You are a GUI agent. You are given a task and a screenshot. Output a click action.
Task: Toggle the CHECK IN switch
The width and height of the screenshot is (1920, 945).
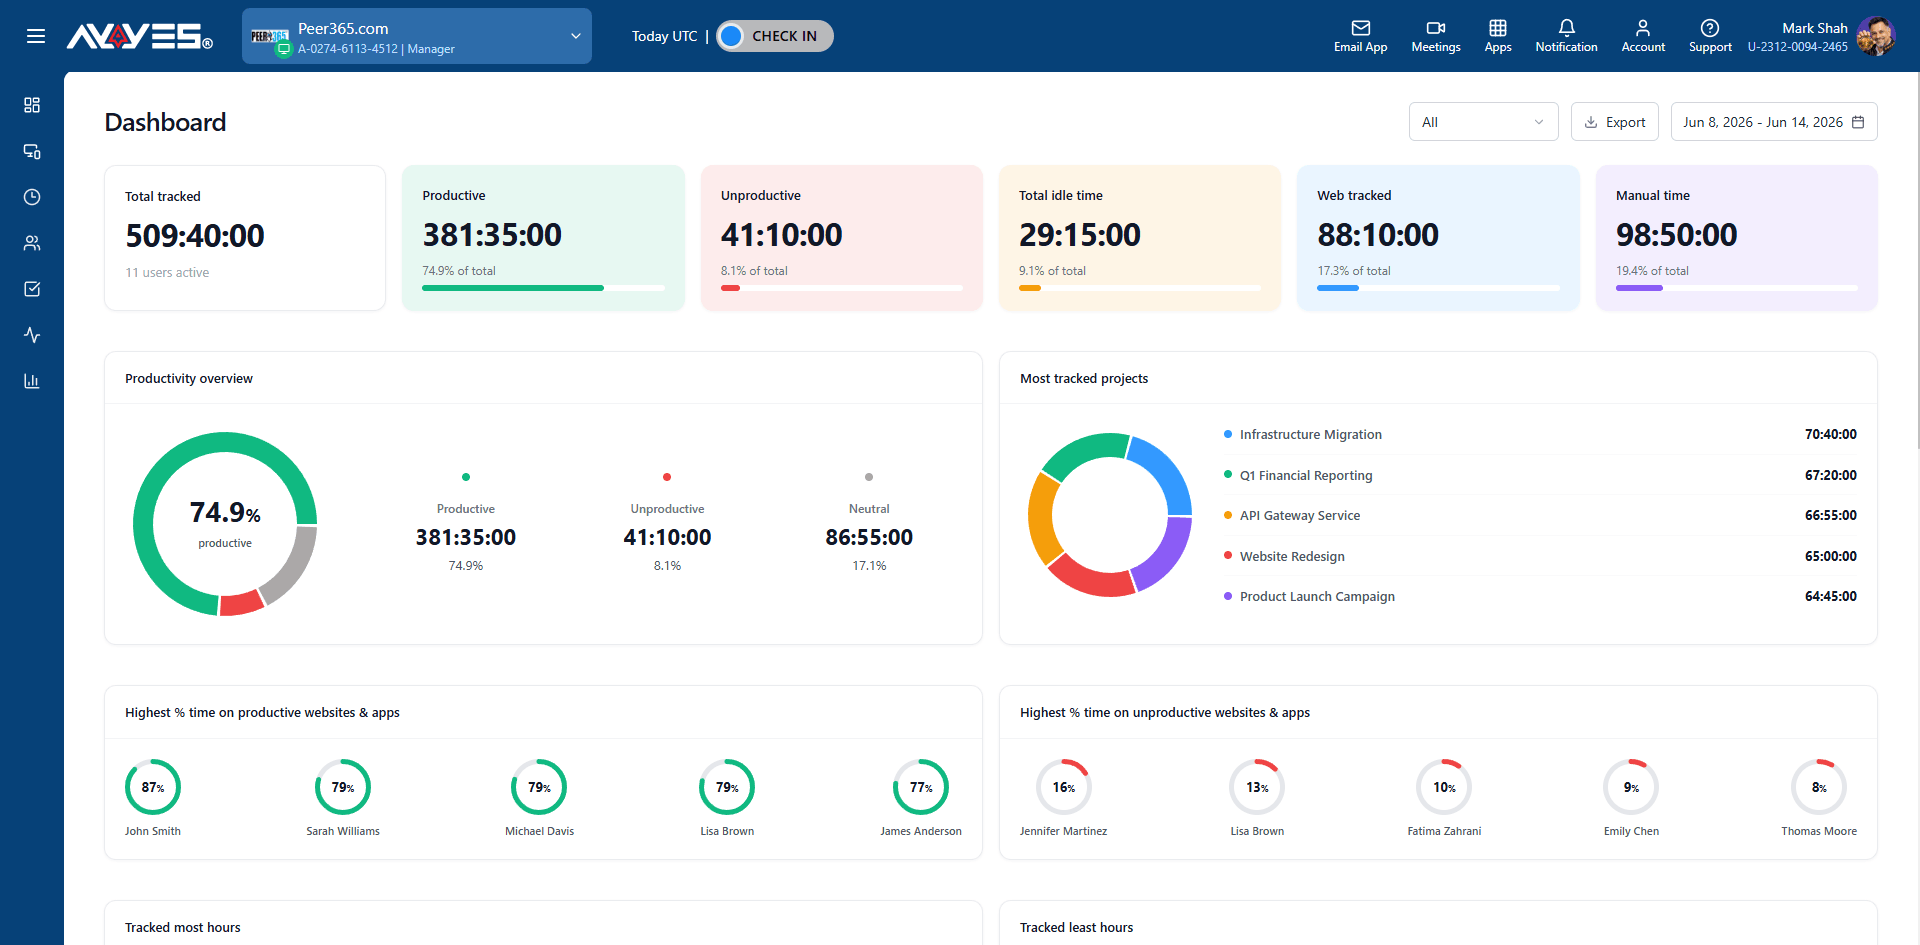[x=775, y=36]
